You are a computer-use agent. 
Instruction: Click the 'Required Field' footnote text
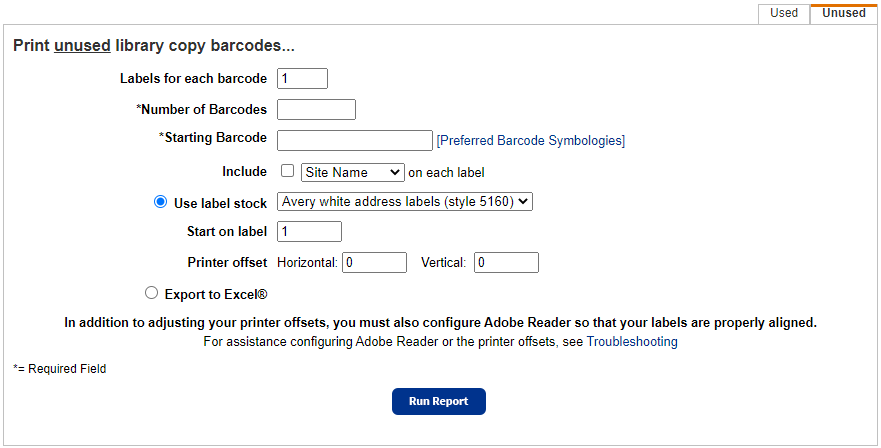[x=60, y=369]
